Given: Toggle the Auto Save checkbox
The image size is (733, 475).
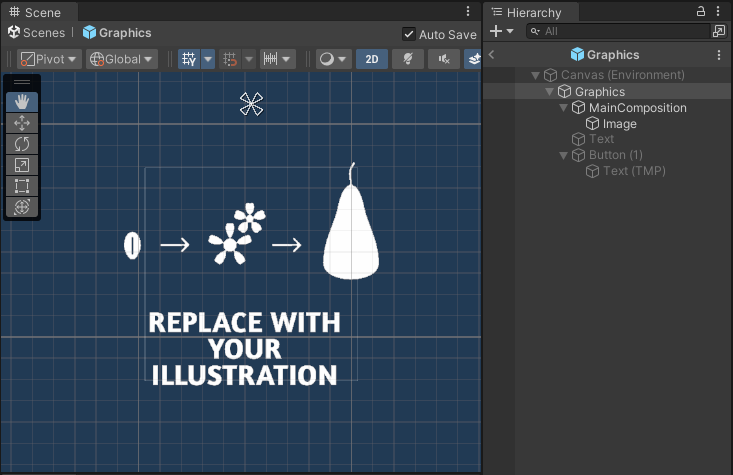Looking at the screenshot, I should (408, 34).
